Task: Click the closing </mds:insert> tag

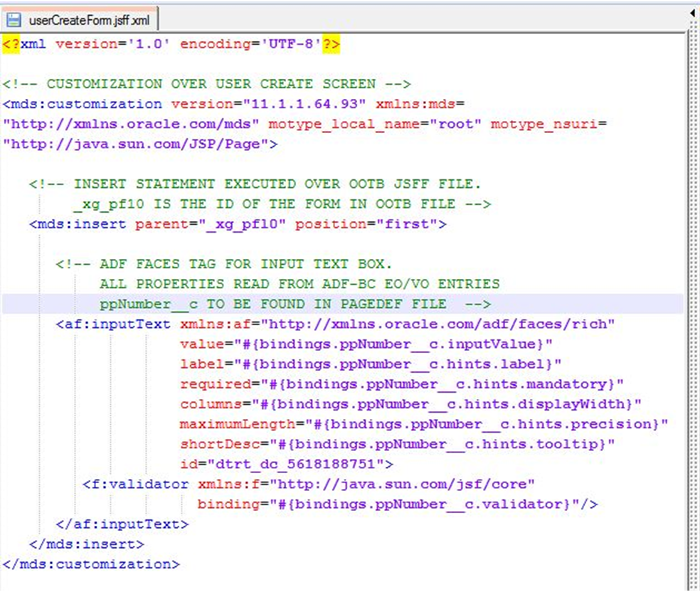Action: pos(87,544)
